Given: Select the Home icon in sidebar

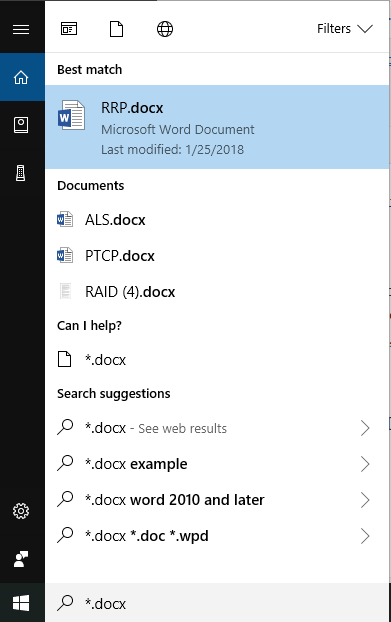Looking at the screenshot, I should [21, 77].
